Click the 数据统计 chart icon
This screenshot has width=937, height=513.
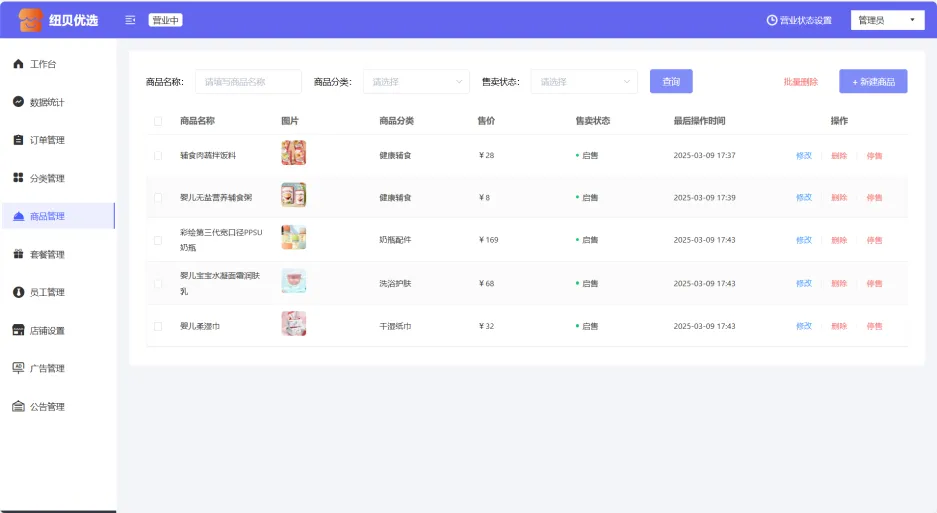[18, 102]
